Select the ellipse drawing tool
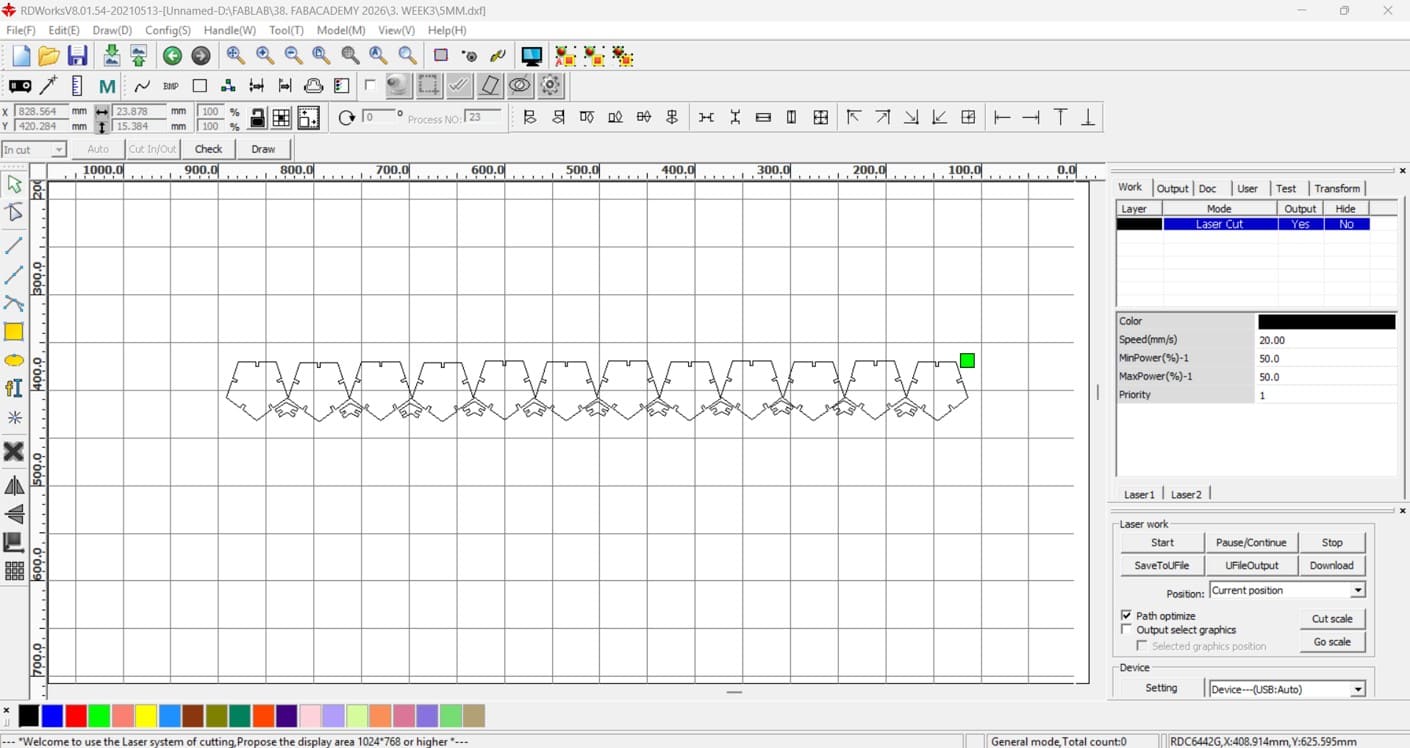The image size is (1410, 748). 14,360
